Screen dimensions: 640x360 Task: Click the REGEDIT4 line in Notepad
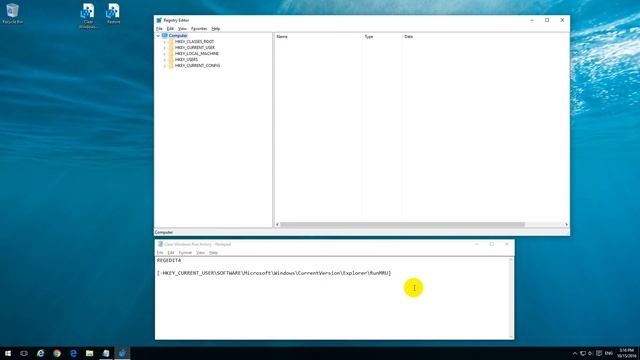(x=169, y=260)
